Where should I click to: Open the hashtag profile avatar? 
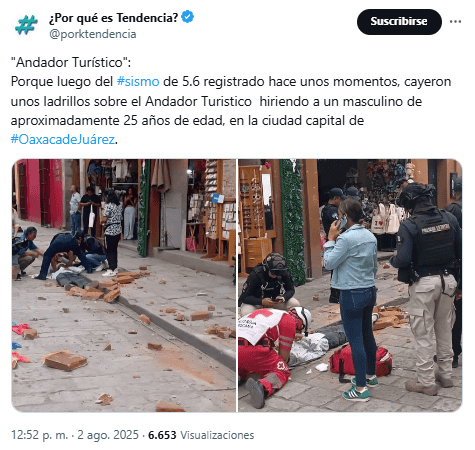point(26,26)
